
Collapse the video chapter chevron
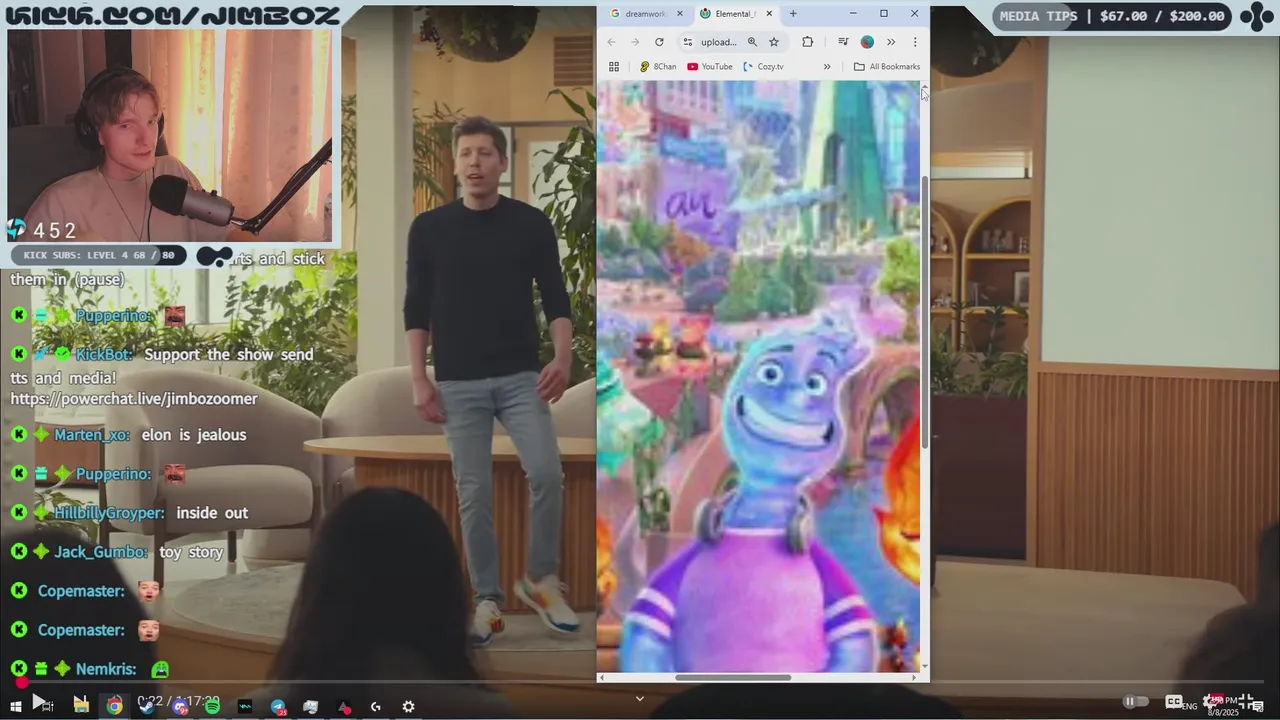coord(640,699)
